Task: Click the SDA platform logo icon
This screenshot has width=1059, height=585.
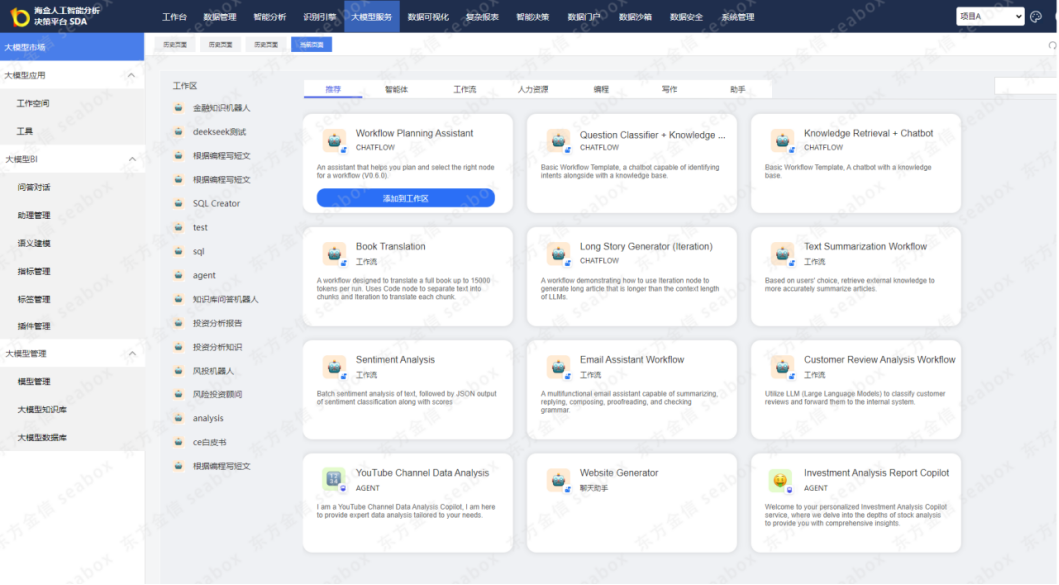Action: pyautogui.click(x=20, y=17)
